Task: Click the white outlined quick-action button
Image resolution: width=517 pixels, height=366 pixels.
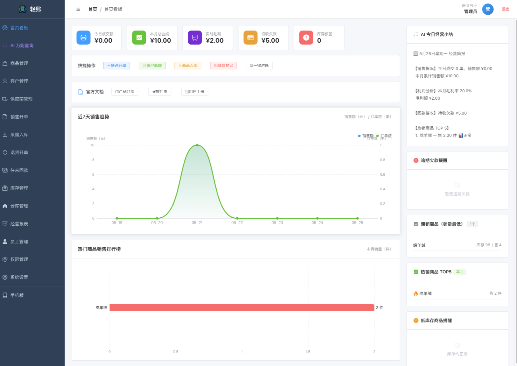Action: tap(259, 65)
